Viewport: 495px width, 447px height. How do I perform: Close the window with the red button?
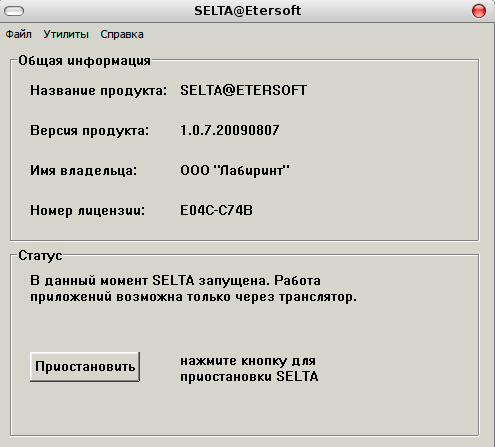(479, 11)
